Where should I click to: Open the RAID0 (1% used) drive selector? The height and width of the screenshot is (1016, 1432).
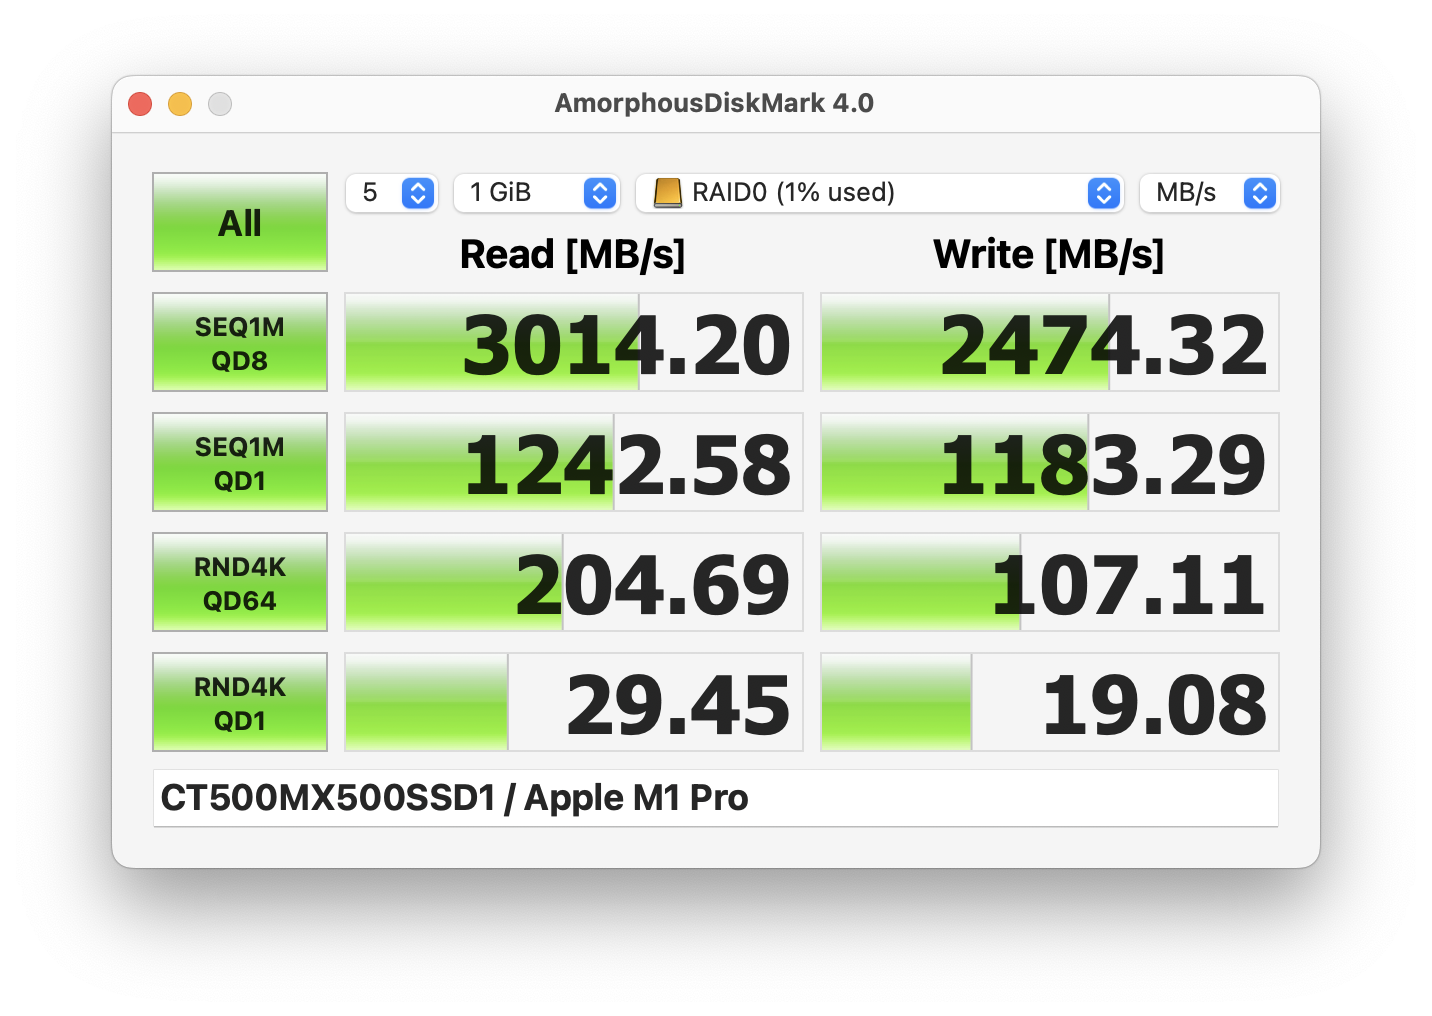coord(880,193)
